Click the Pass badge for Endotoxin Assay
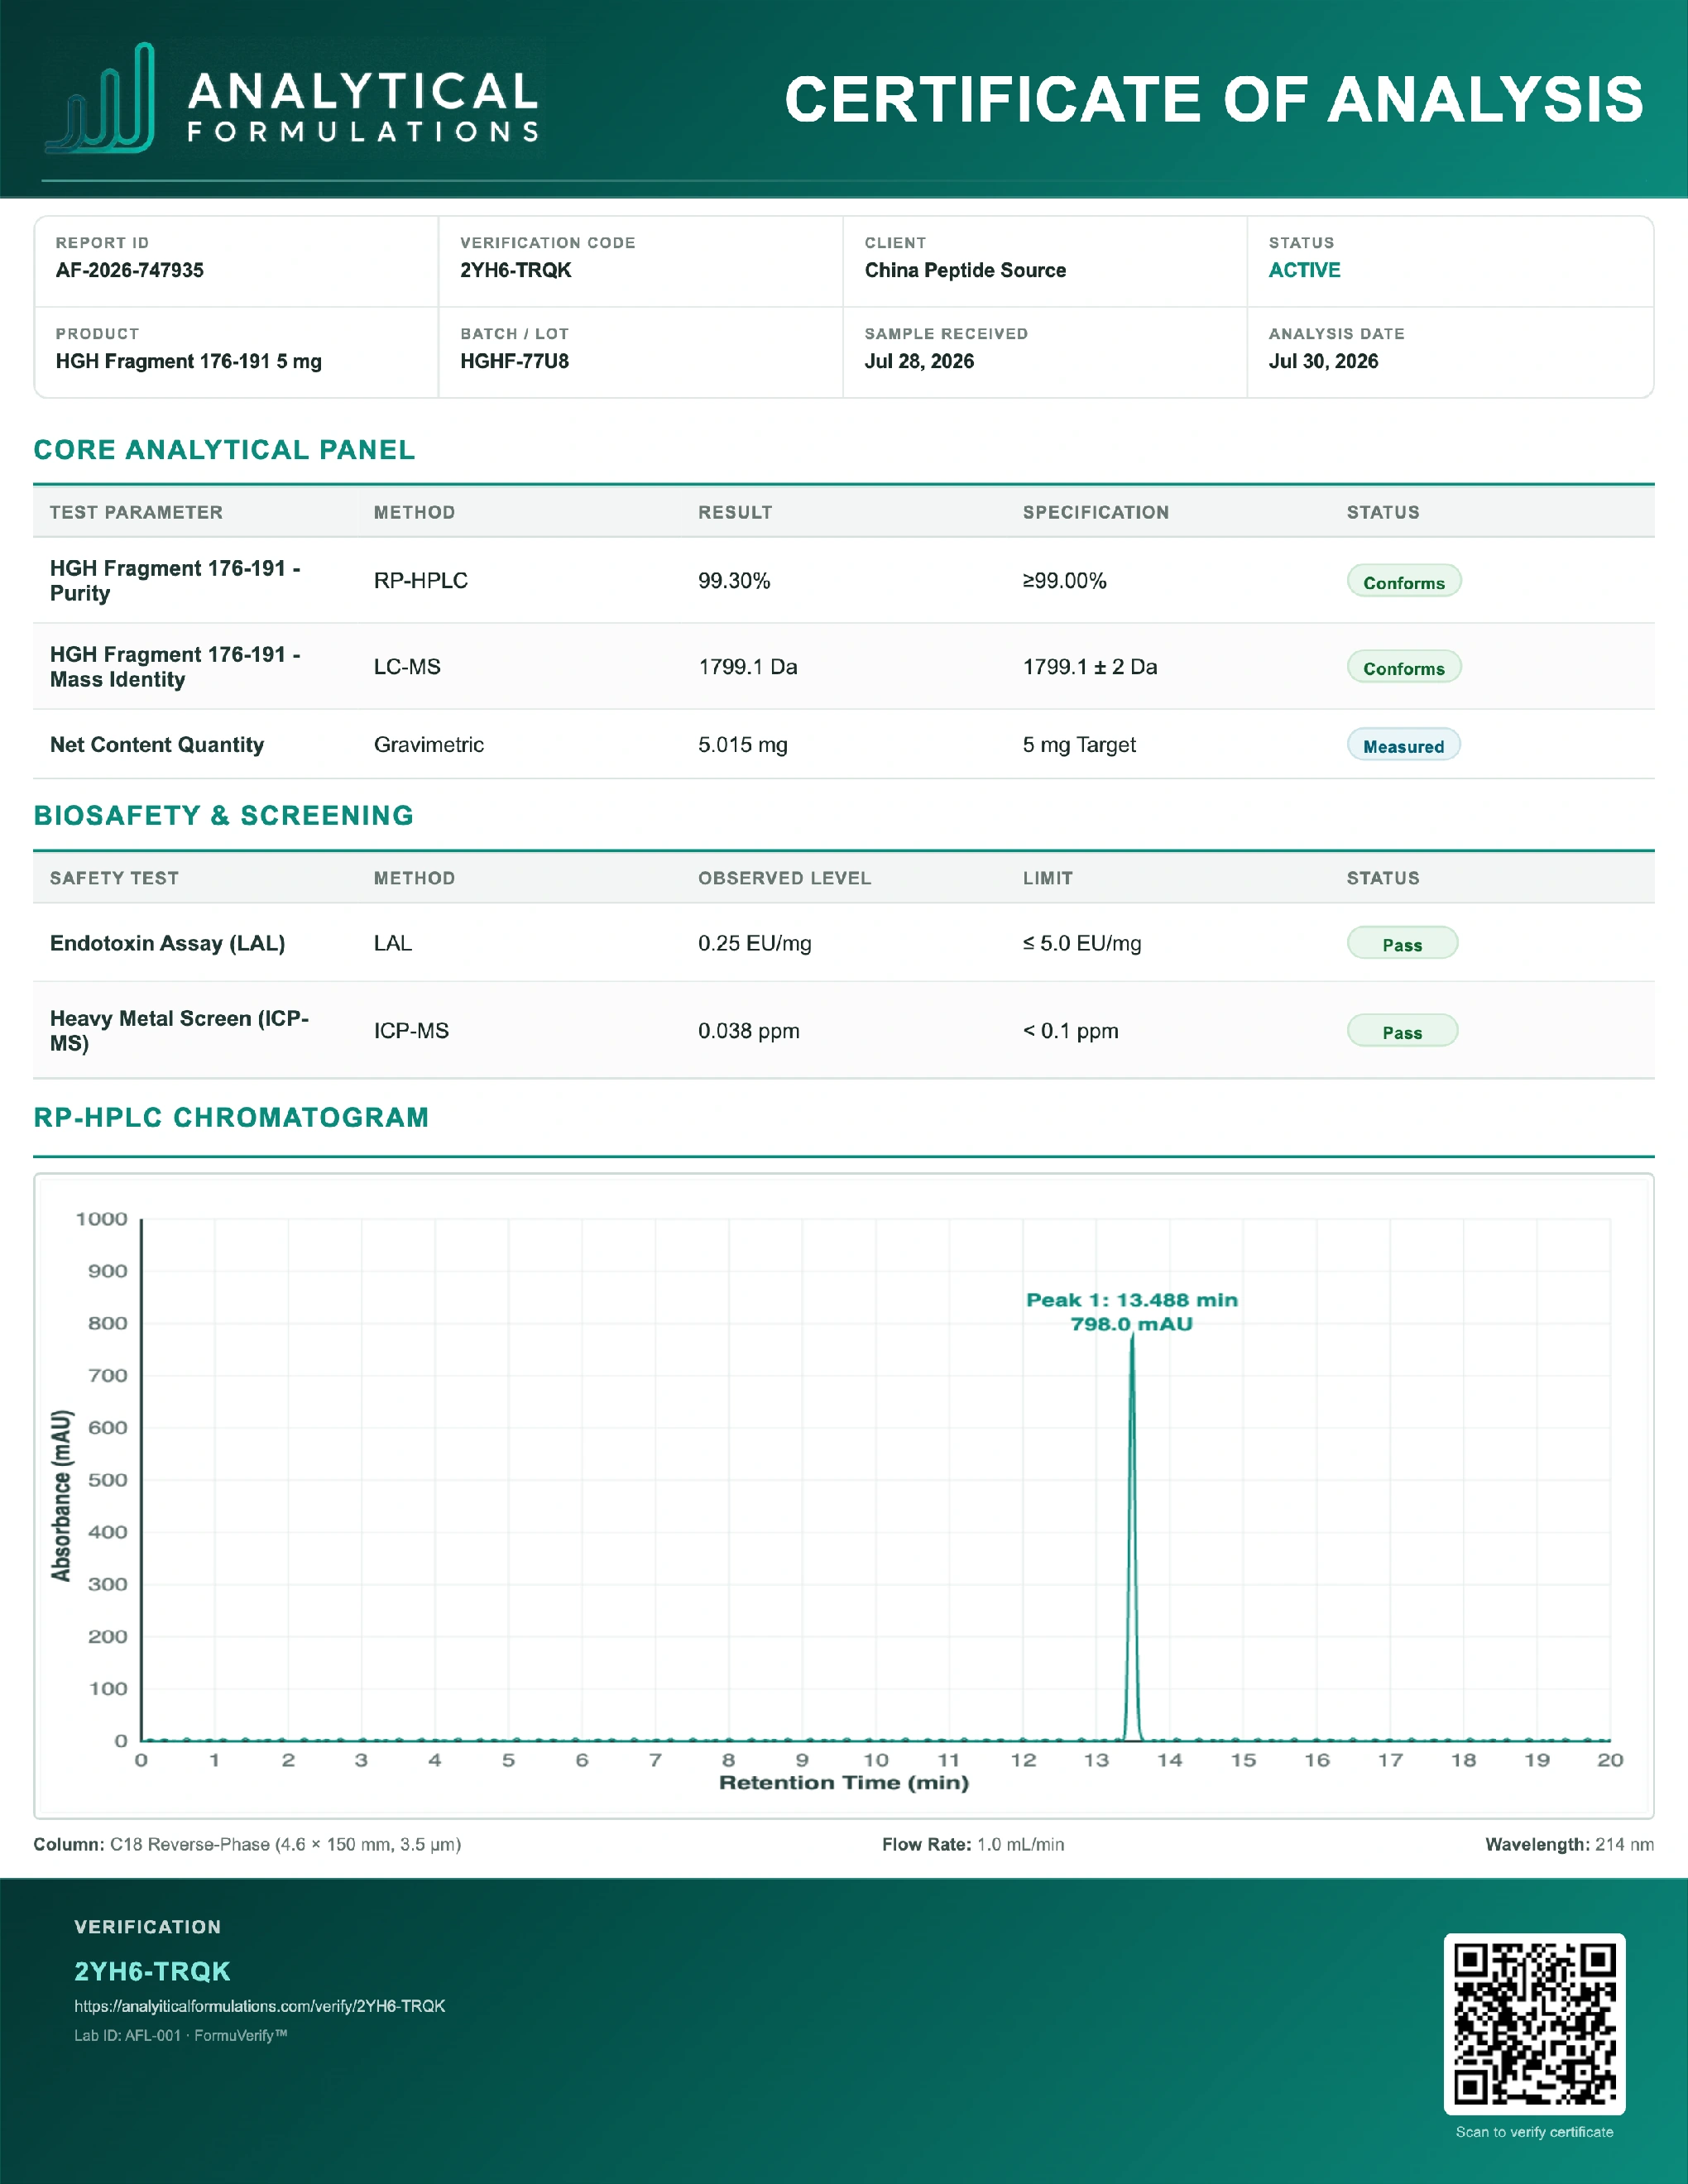Screen dimensions: 1688x2184 click(x=1402, y=943)
